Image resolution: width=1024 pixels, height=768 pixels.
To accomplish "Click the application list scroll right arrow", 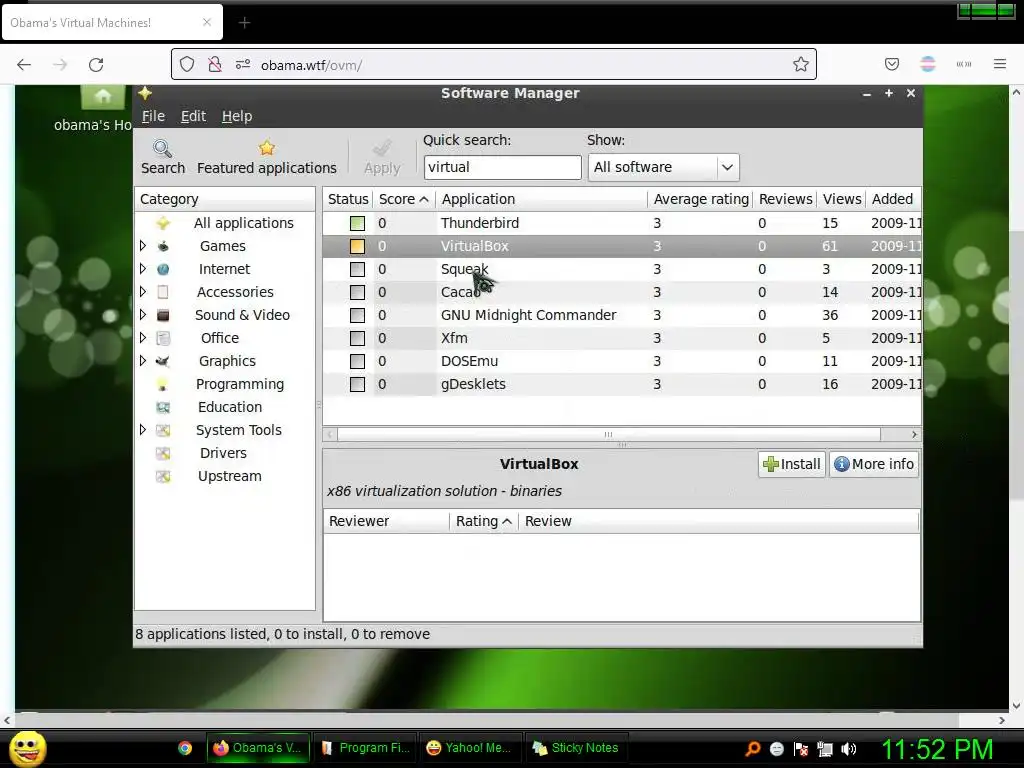I will pos(914,434).
